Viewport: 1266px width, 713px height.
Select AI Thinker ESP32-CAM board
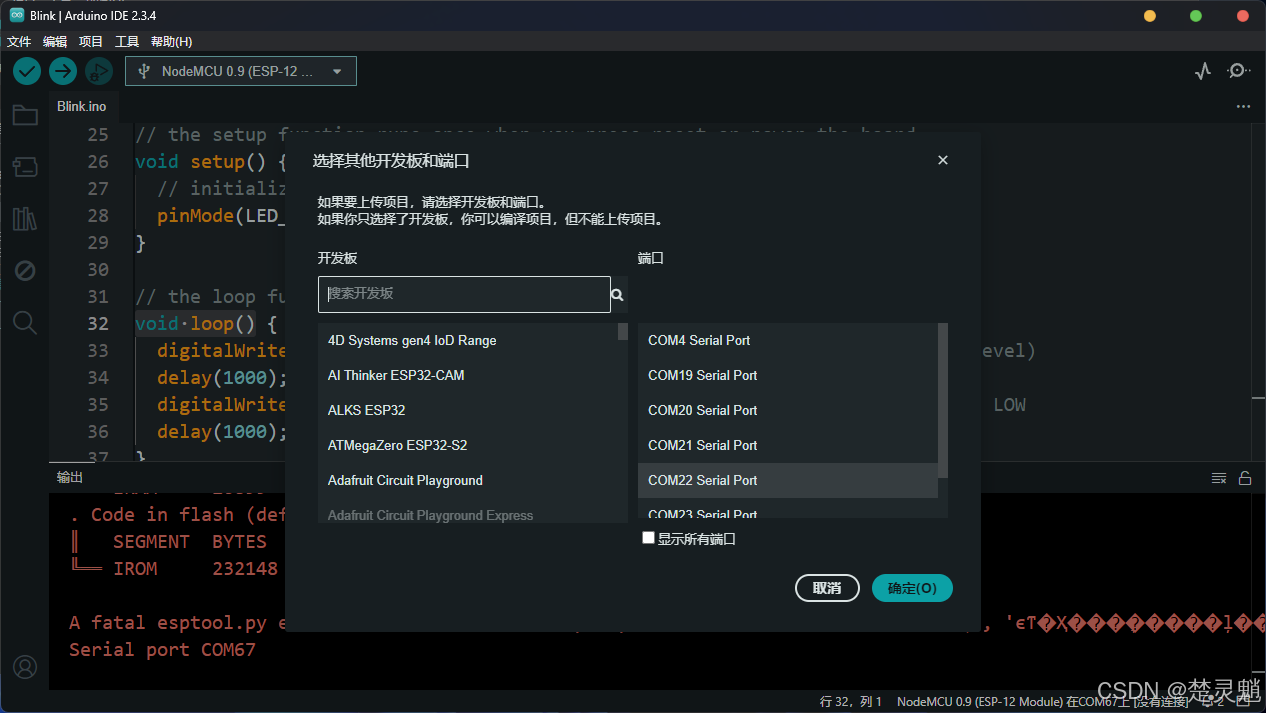tap(468, 375)
